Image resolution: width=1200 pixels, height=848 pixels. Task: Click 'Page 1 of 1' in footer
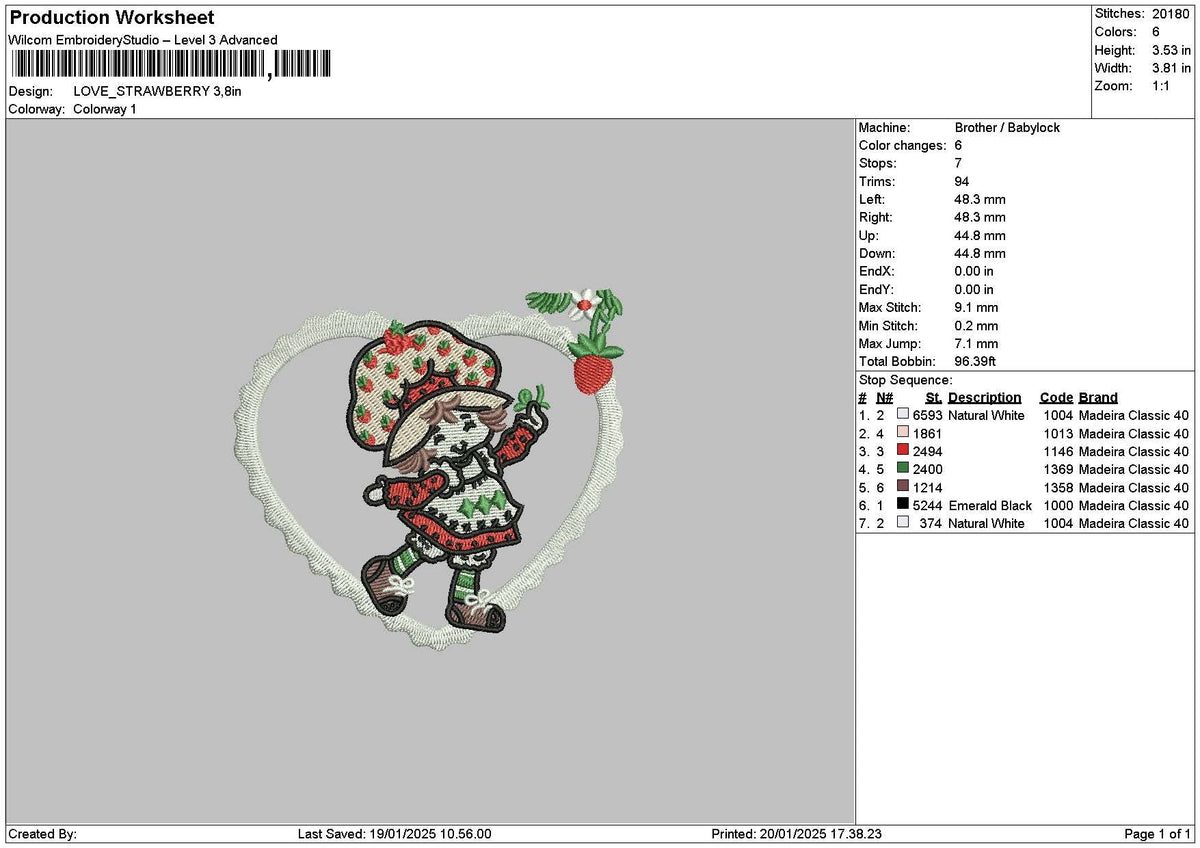1157,834
